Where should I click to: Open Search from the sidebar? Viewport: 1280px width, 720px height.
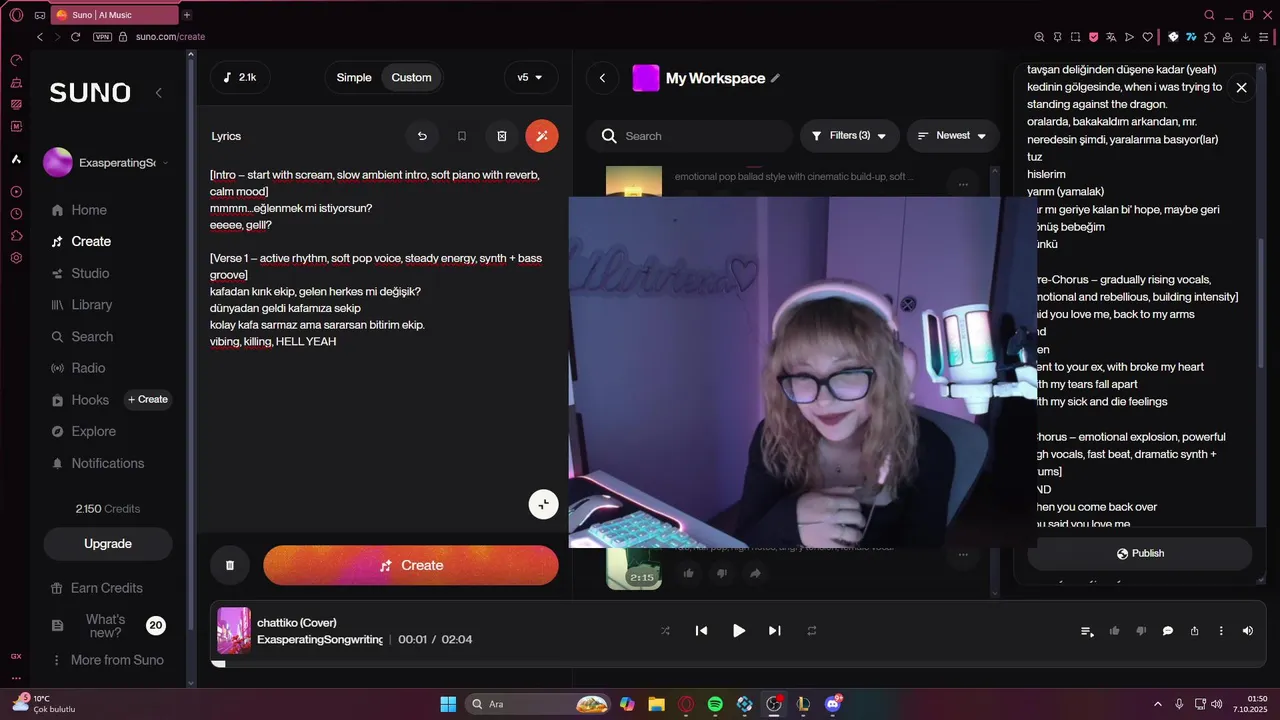pyautogui.click(x=82, y=337)
